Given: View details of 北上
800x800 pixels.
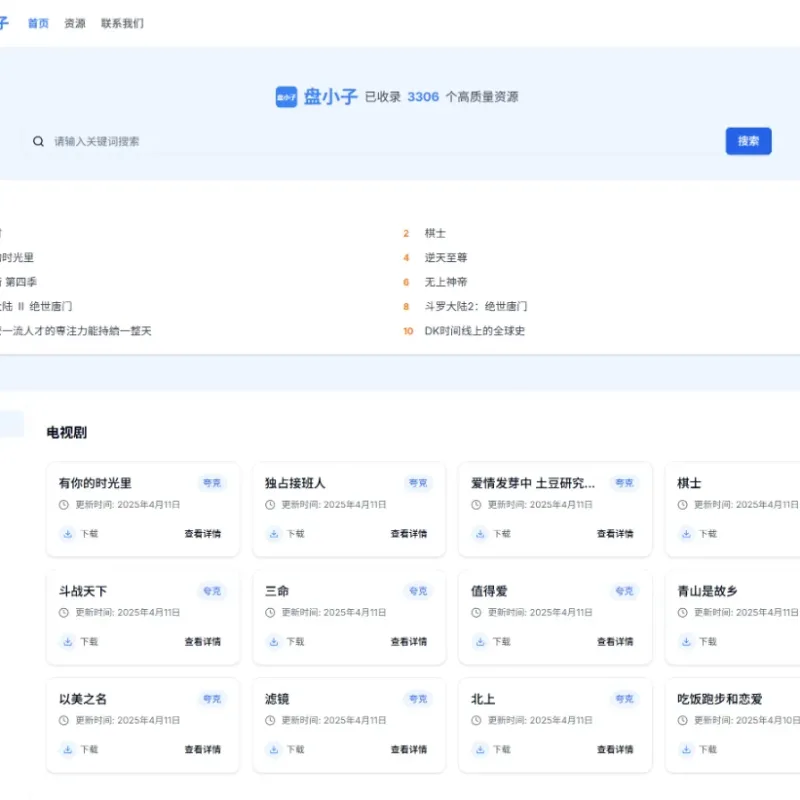Looking at the screenshot, I should (615, 749).
